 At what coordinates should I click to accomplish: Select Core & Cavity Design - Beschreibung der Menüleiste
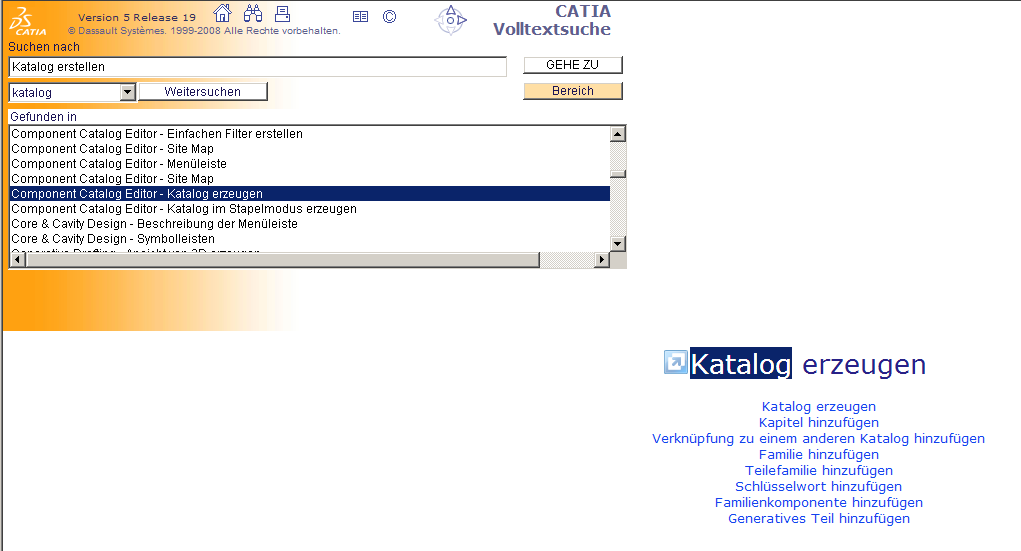point(309,223)
